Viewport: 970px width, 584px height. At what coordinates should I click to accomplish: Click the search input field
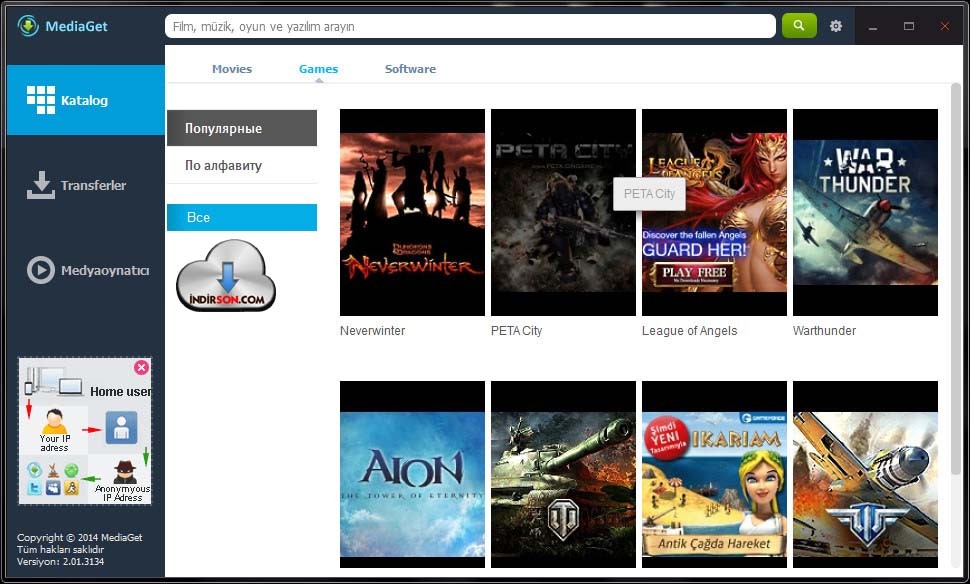(470, 26)
